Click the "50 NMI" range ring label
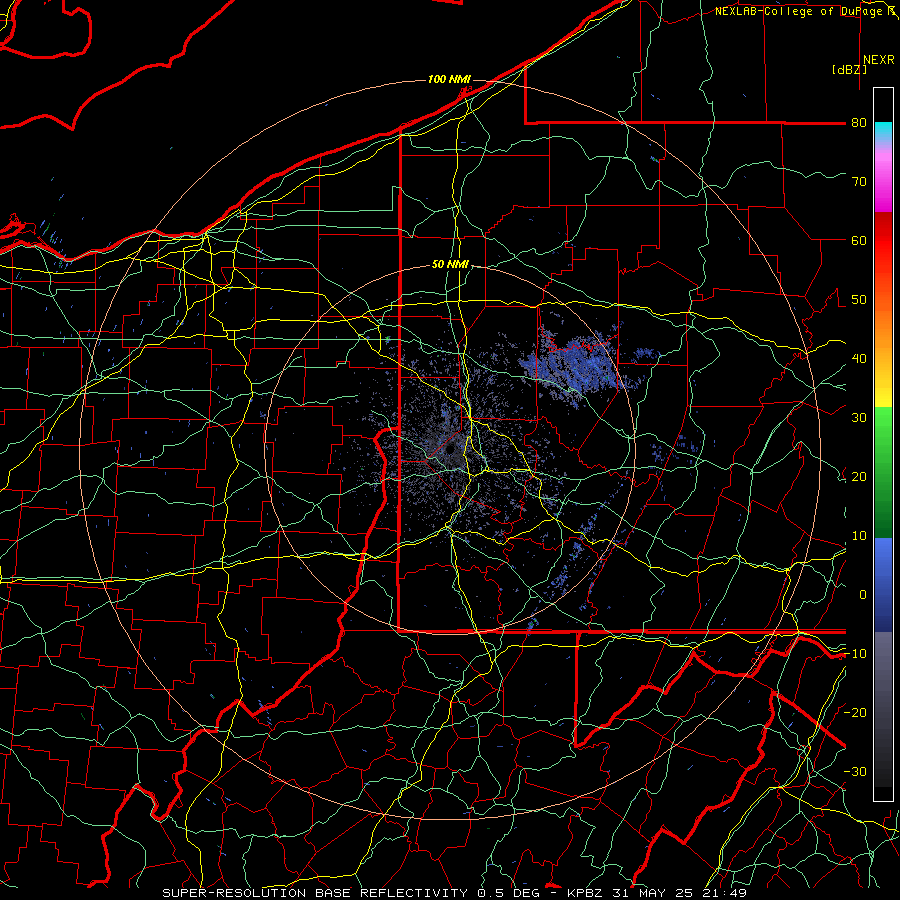 pos(450,265)
